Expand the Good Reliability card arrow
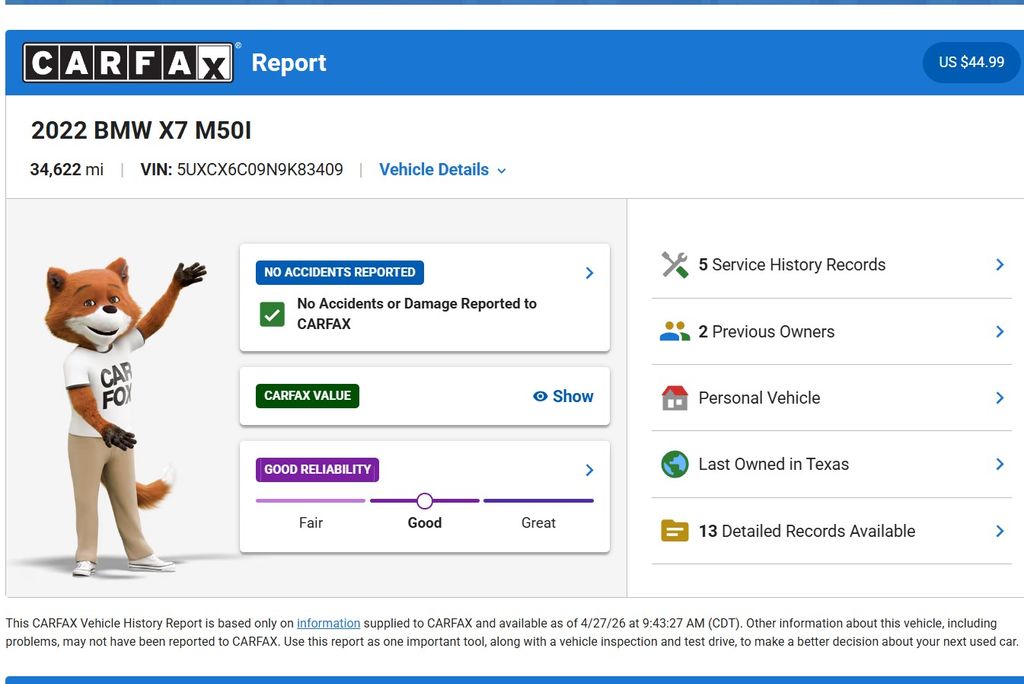 [589, 470]
